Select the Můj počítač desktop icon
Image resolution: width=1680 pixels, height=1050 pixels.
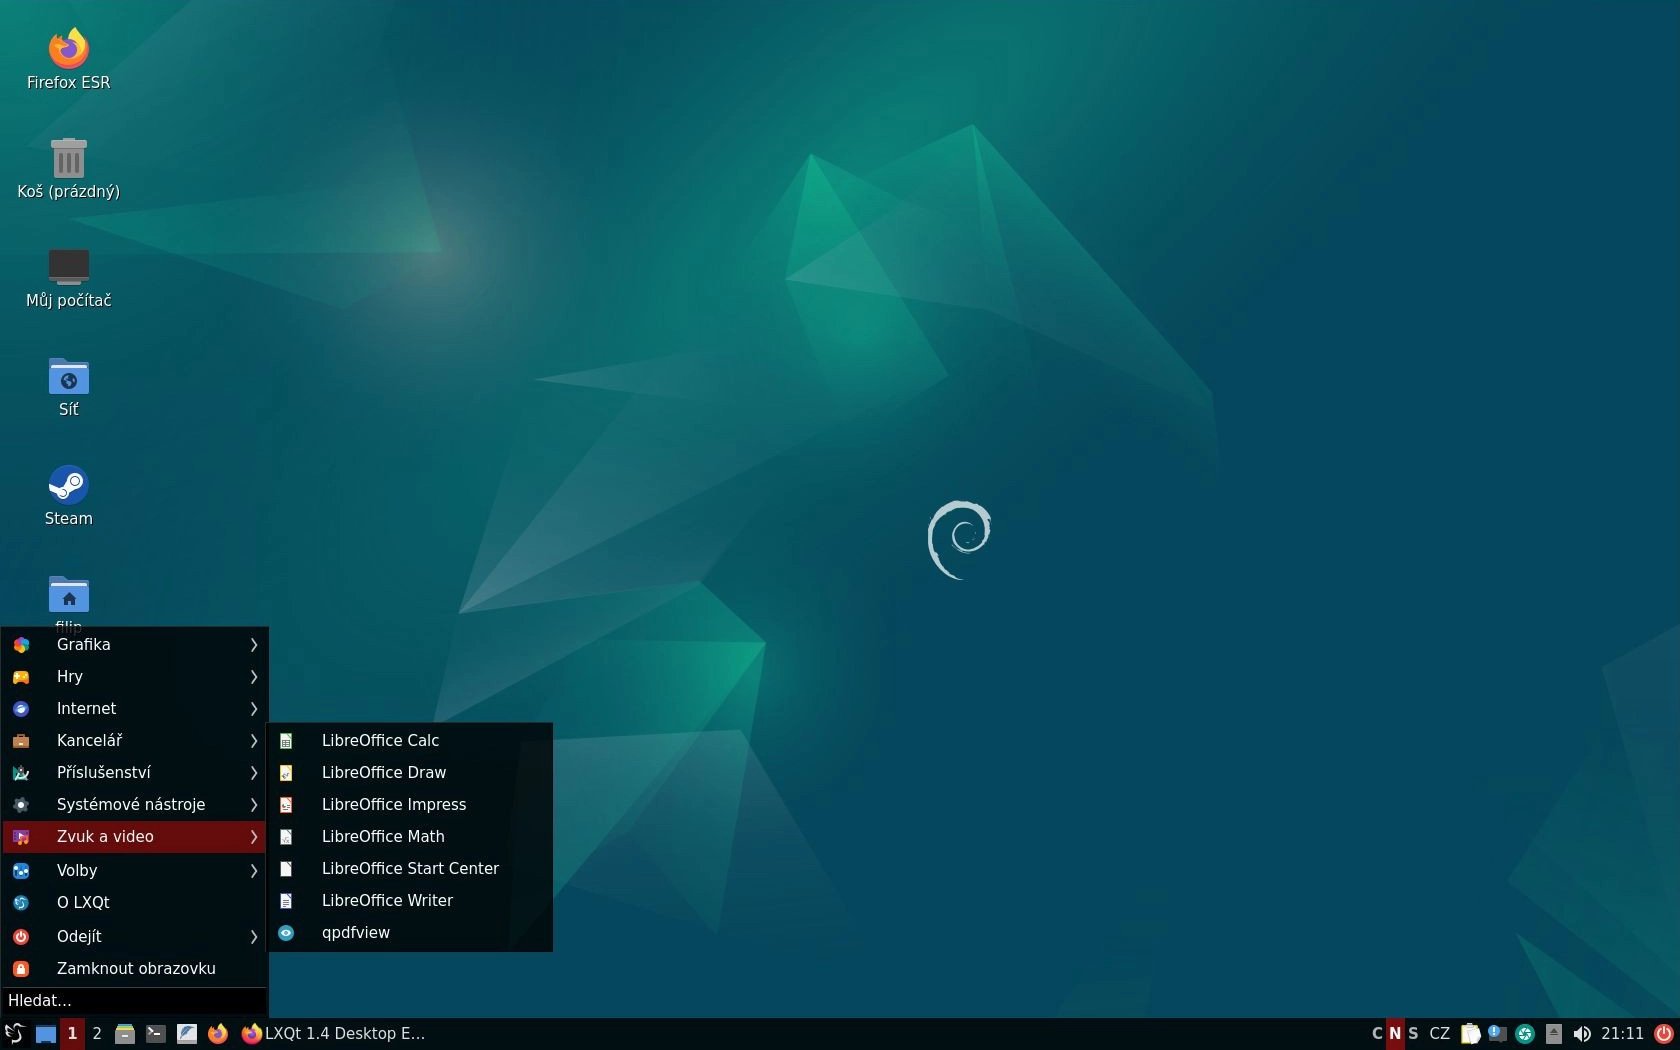pyautogui.click(x=68, y=277)
